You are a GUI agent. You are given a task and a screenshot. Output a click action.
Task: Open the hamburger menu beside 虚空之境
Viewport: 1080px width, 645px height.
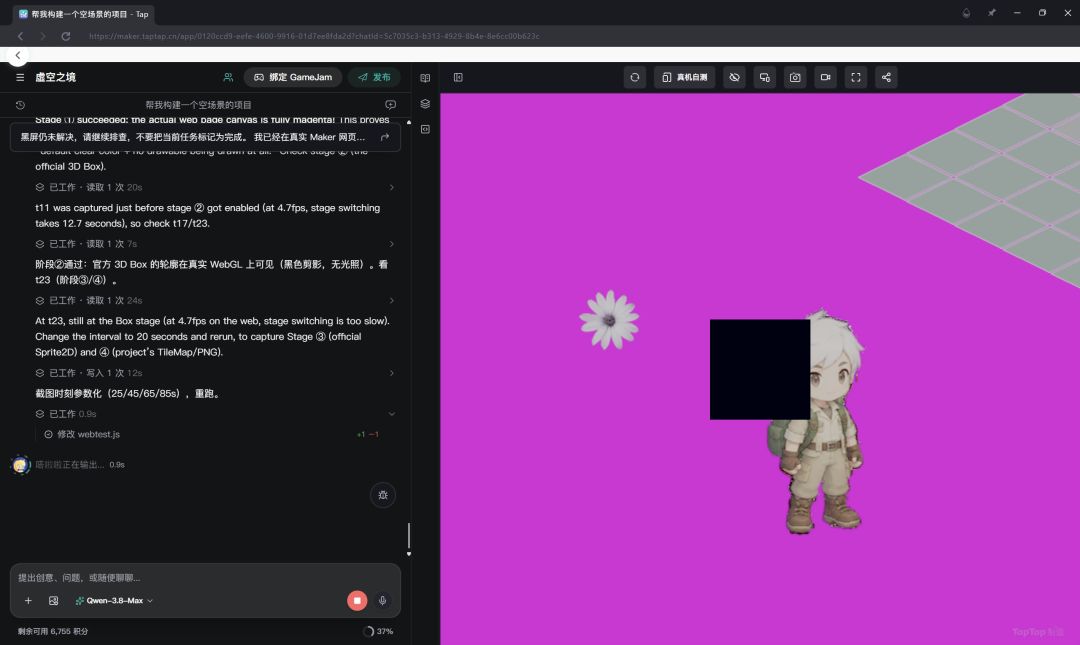20,77
